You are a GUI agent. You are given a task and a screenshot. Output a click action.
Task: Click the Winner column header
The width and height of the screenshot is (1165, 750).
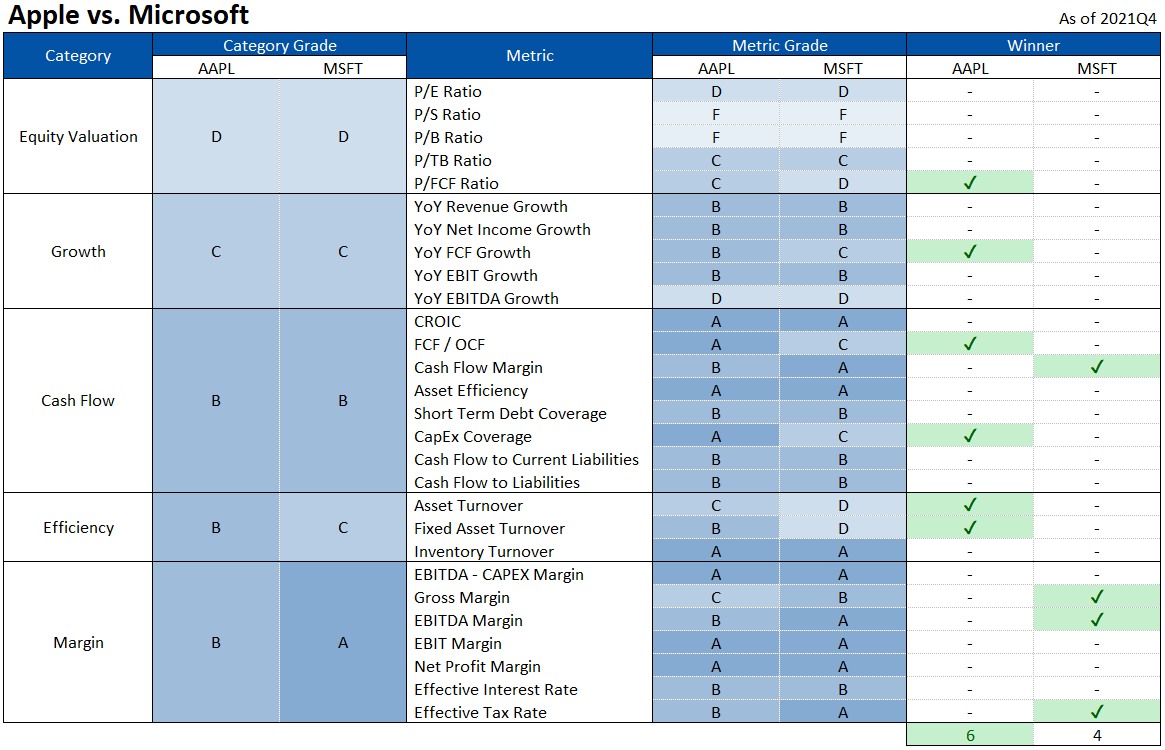(1033, 45)
